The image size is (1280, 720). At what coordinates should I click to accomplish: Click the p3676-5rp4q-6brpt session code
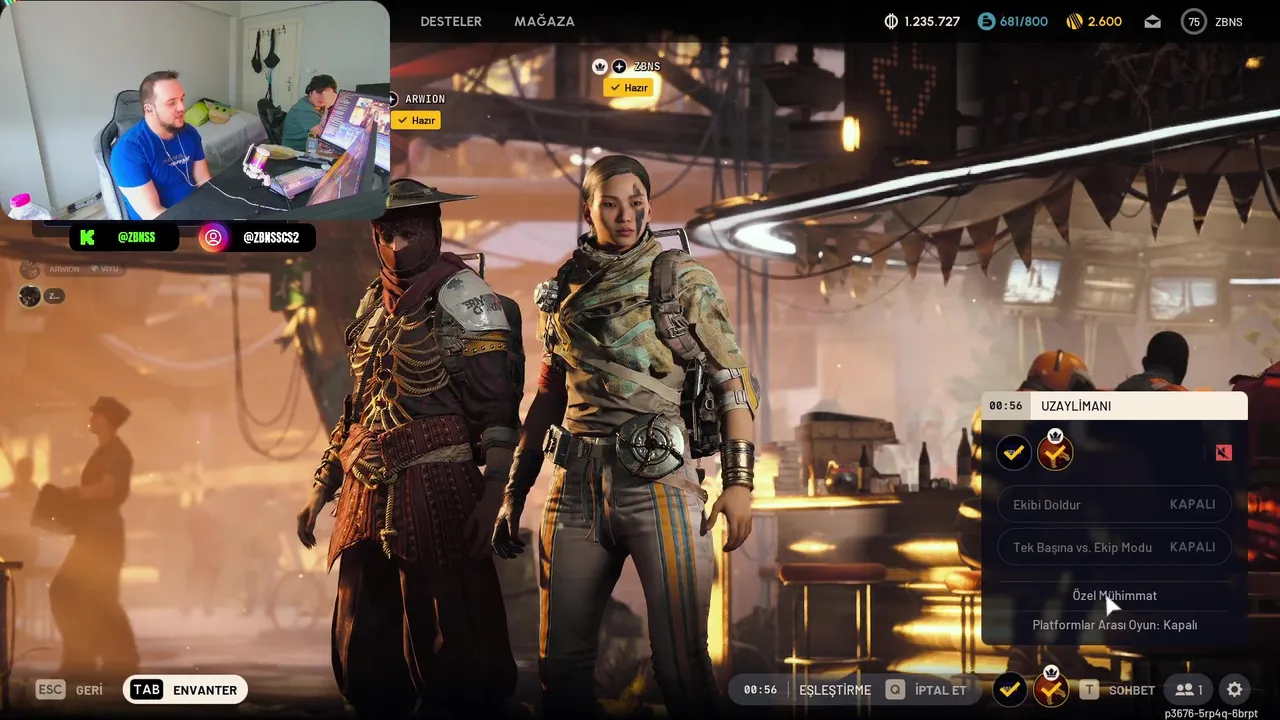tap(1211, 714)
